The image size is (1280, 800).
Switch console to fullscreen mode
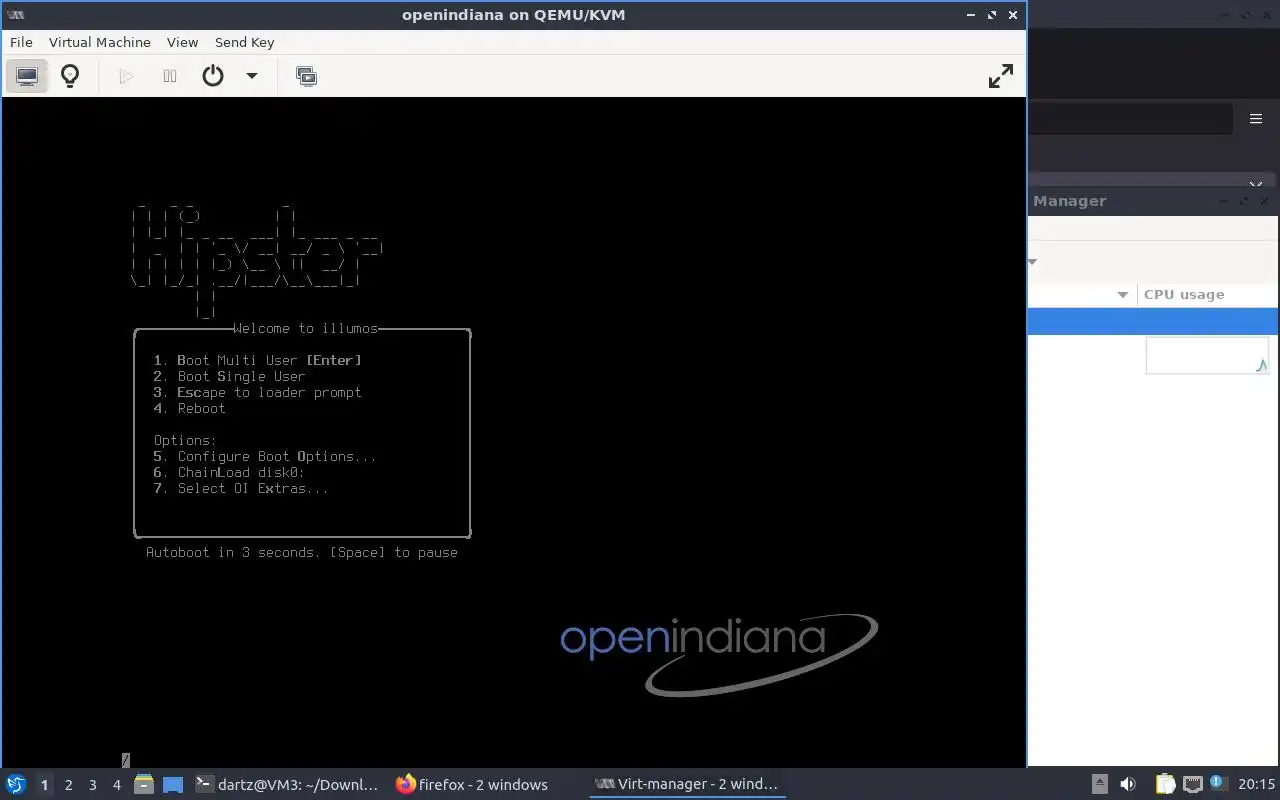coord(1000,76)
